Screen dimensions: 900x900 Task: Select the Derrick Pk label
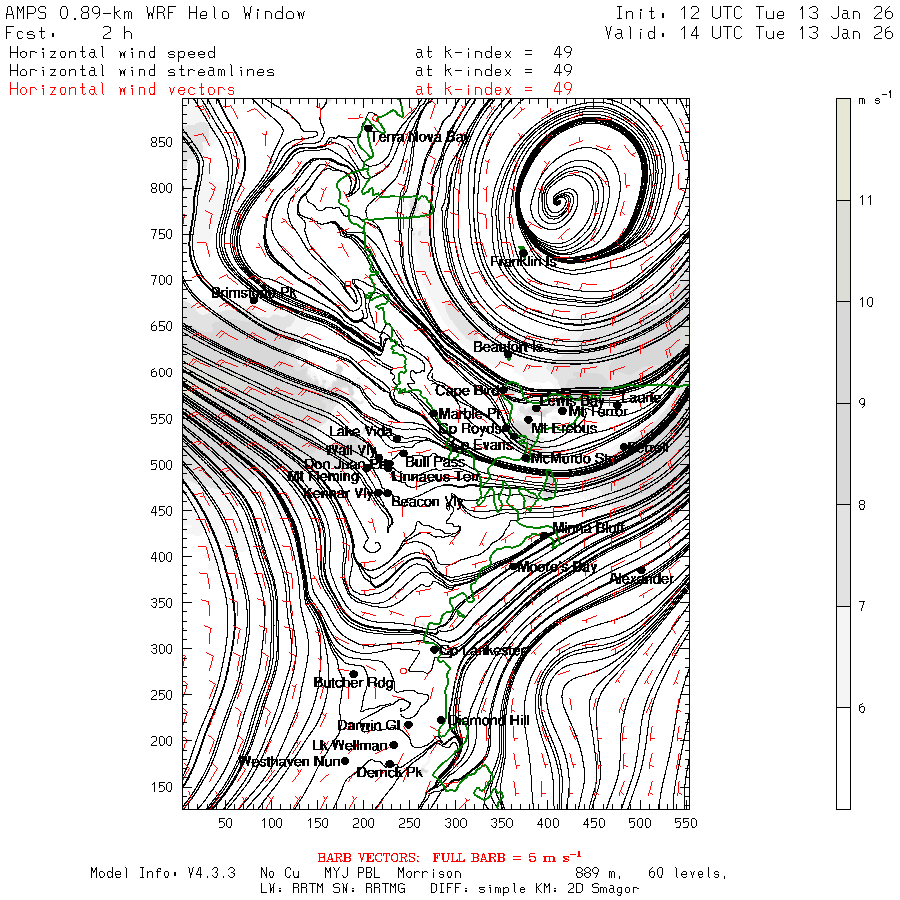[390, 773]
